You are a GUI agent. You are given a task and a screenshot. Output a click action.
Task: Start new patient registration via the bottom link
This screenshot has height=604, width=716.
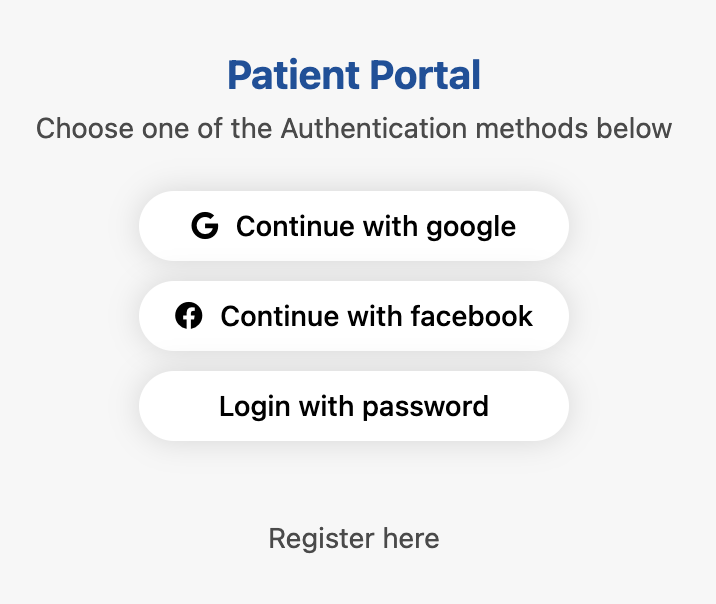pos(354,539)
